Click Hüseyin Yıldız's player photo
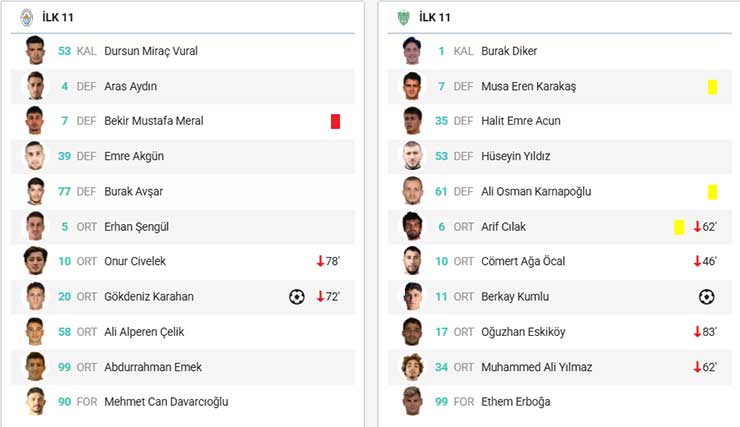Image resolution: width=740 pixels, height=427 pixels. pyautogui.click(x=413, y=156)
